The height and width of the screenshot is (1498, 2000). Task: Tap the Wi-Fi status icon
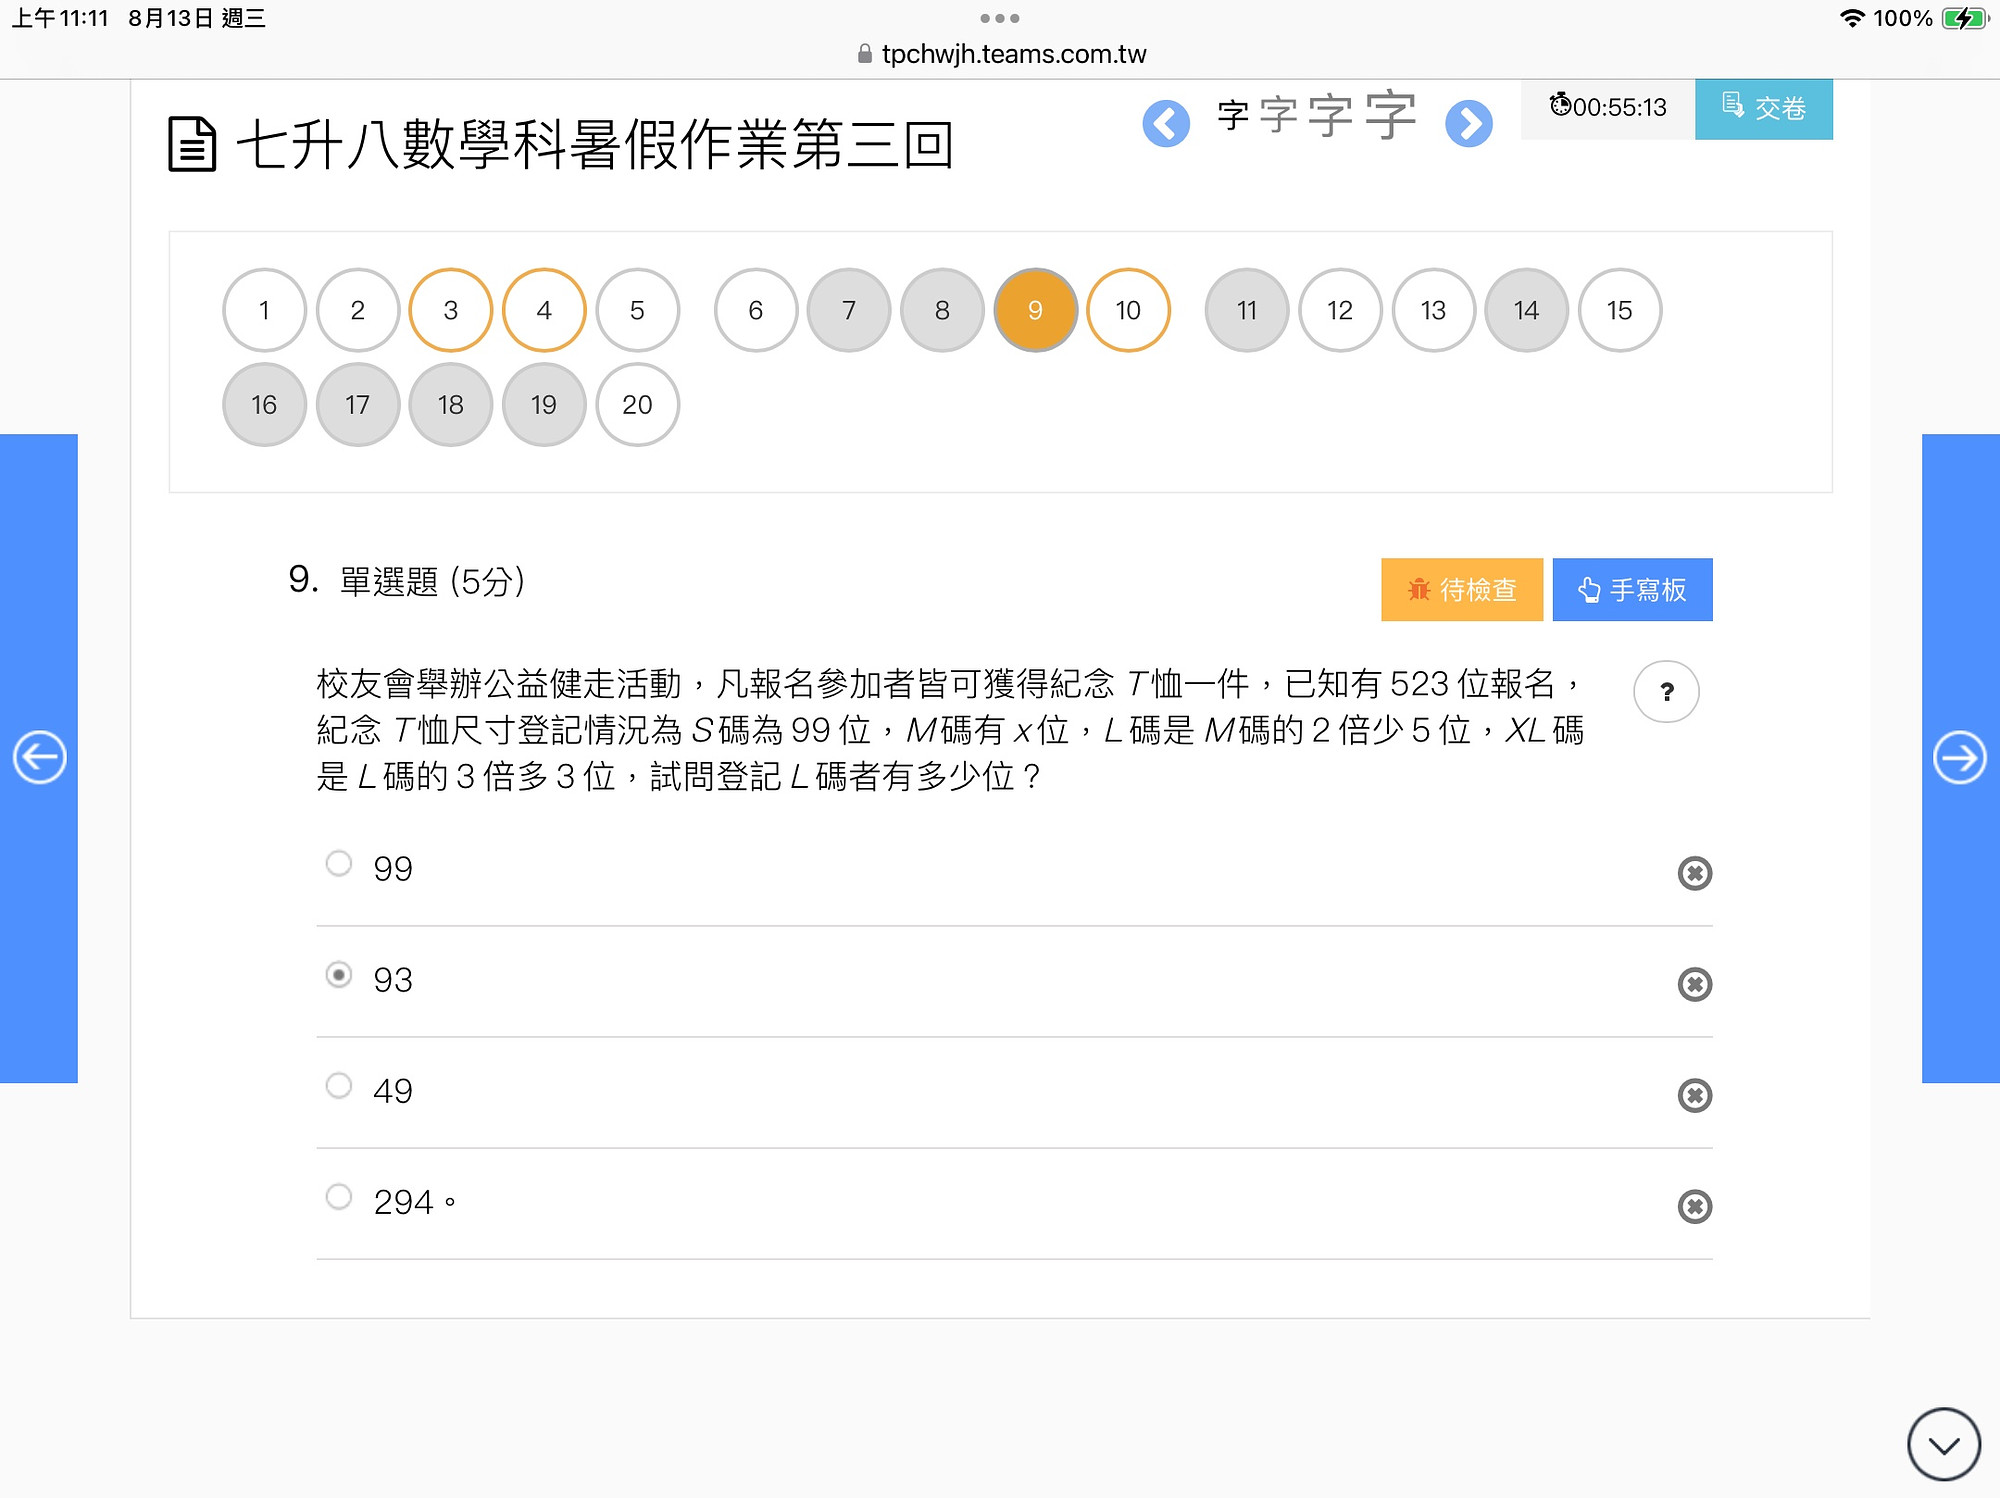pos(1852,18)
